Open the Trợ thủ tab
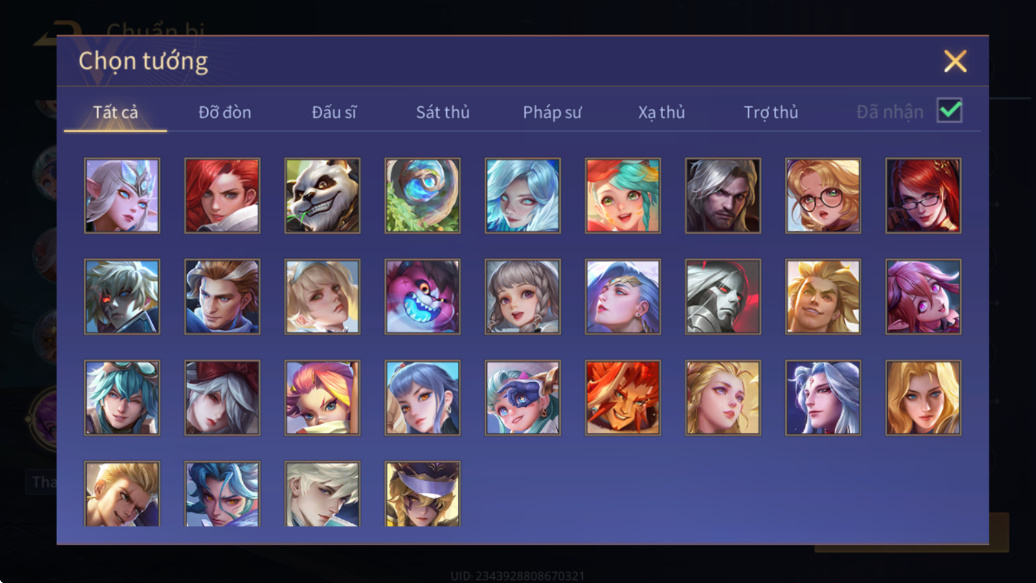This screenshot has width=1036, height=583. pyautogui.click(x=771, y=112)
